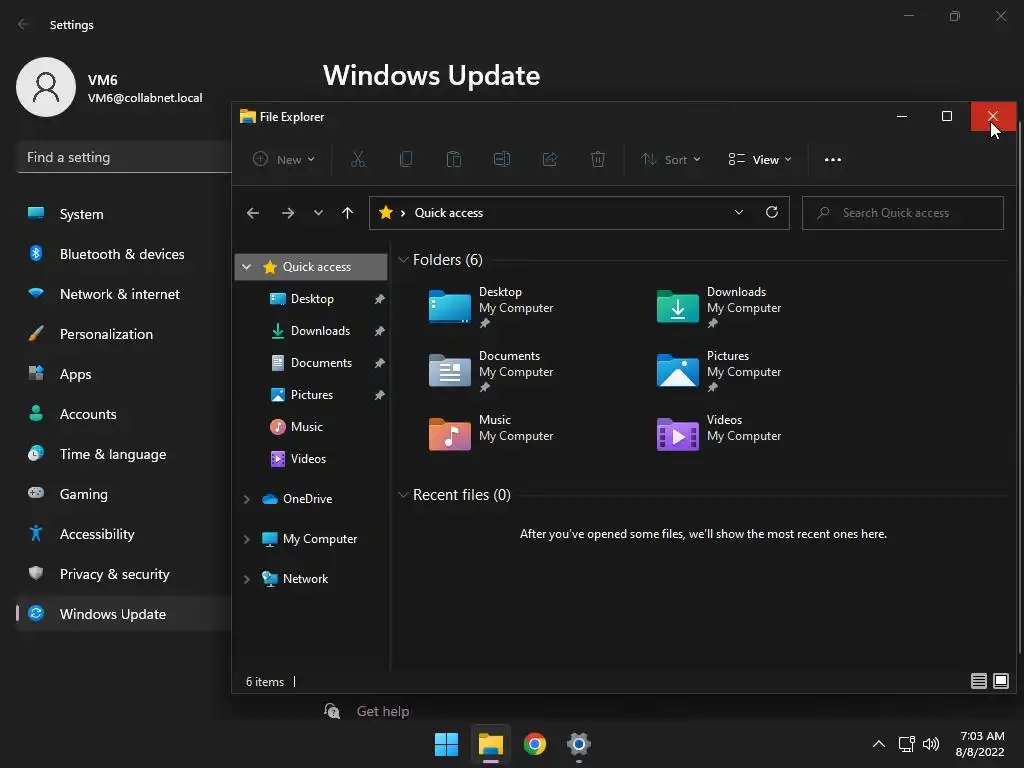Open the clock and date in the taskbar
The image size is (1024, 768).
pyautogui.click(x=980, y=744)
